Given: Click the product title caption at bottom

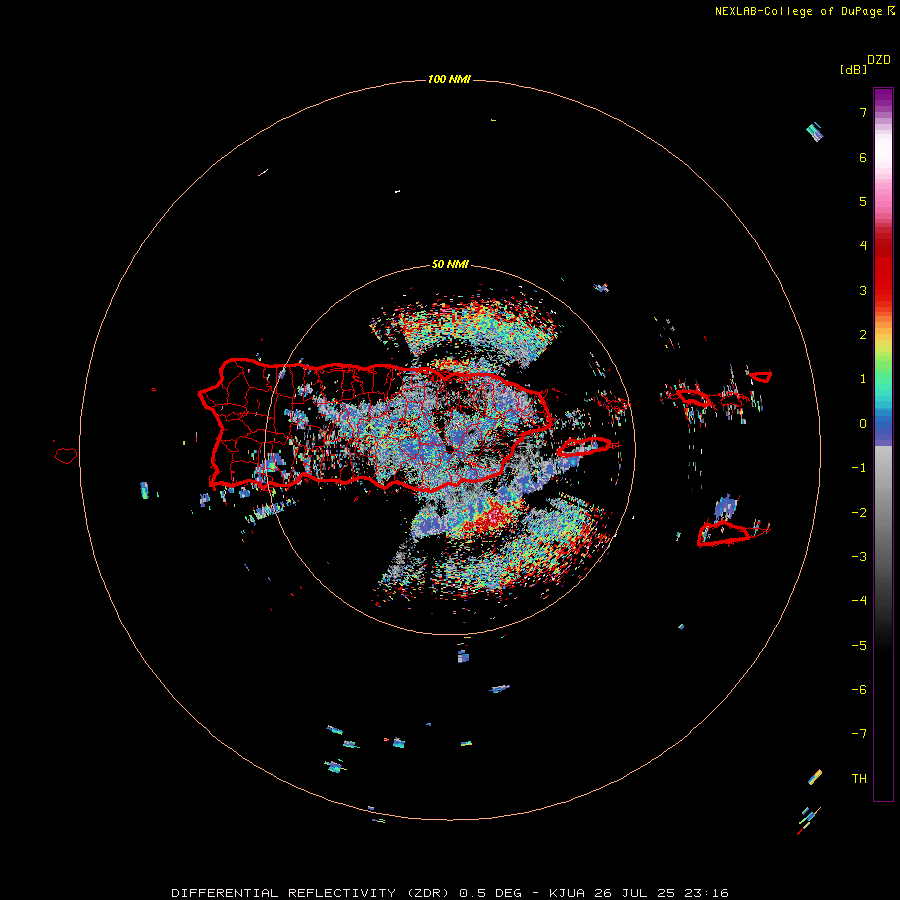Looking at the screenshot, I should (x=450, y=893).
